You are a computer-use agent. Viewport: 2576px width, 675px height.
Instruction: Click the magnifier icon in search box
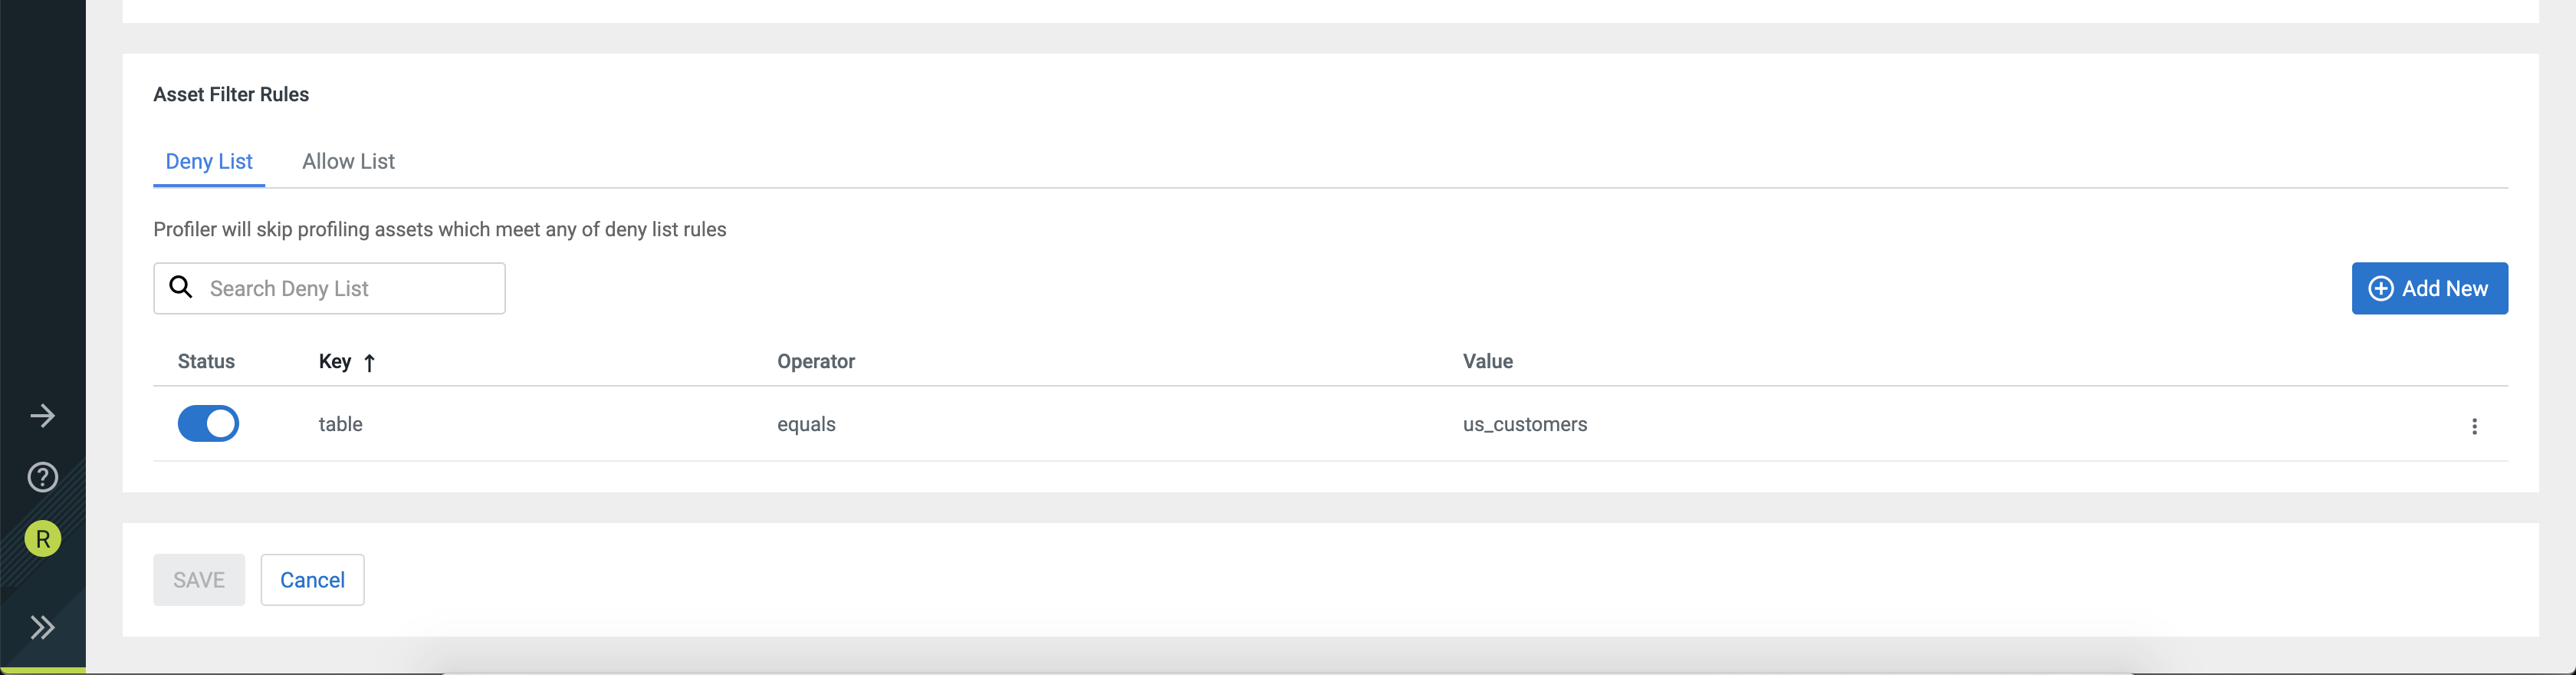coord(181,288)
